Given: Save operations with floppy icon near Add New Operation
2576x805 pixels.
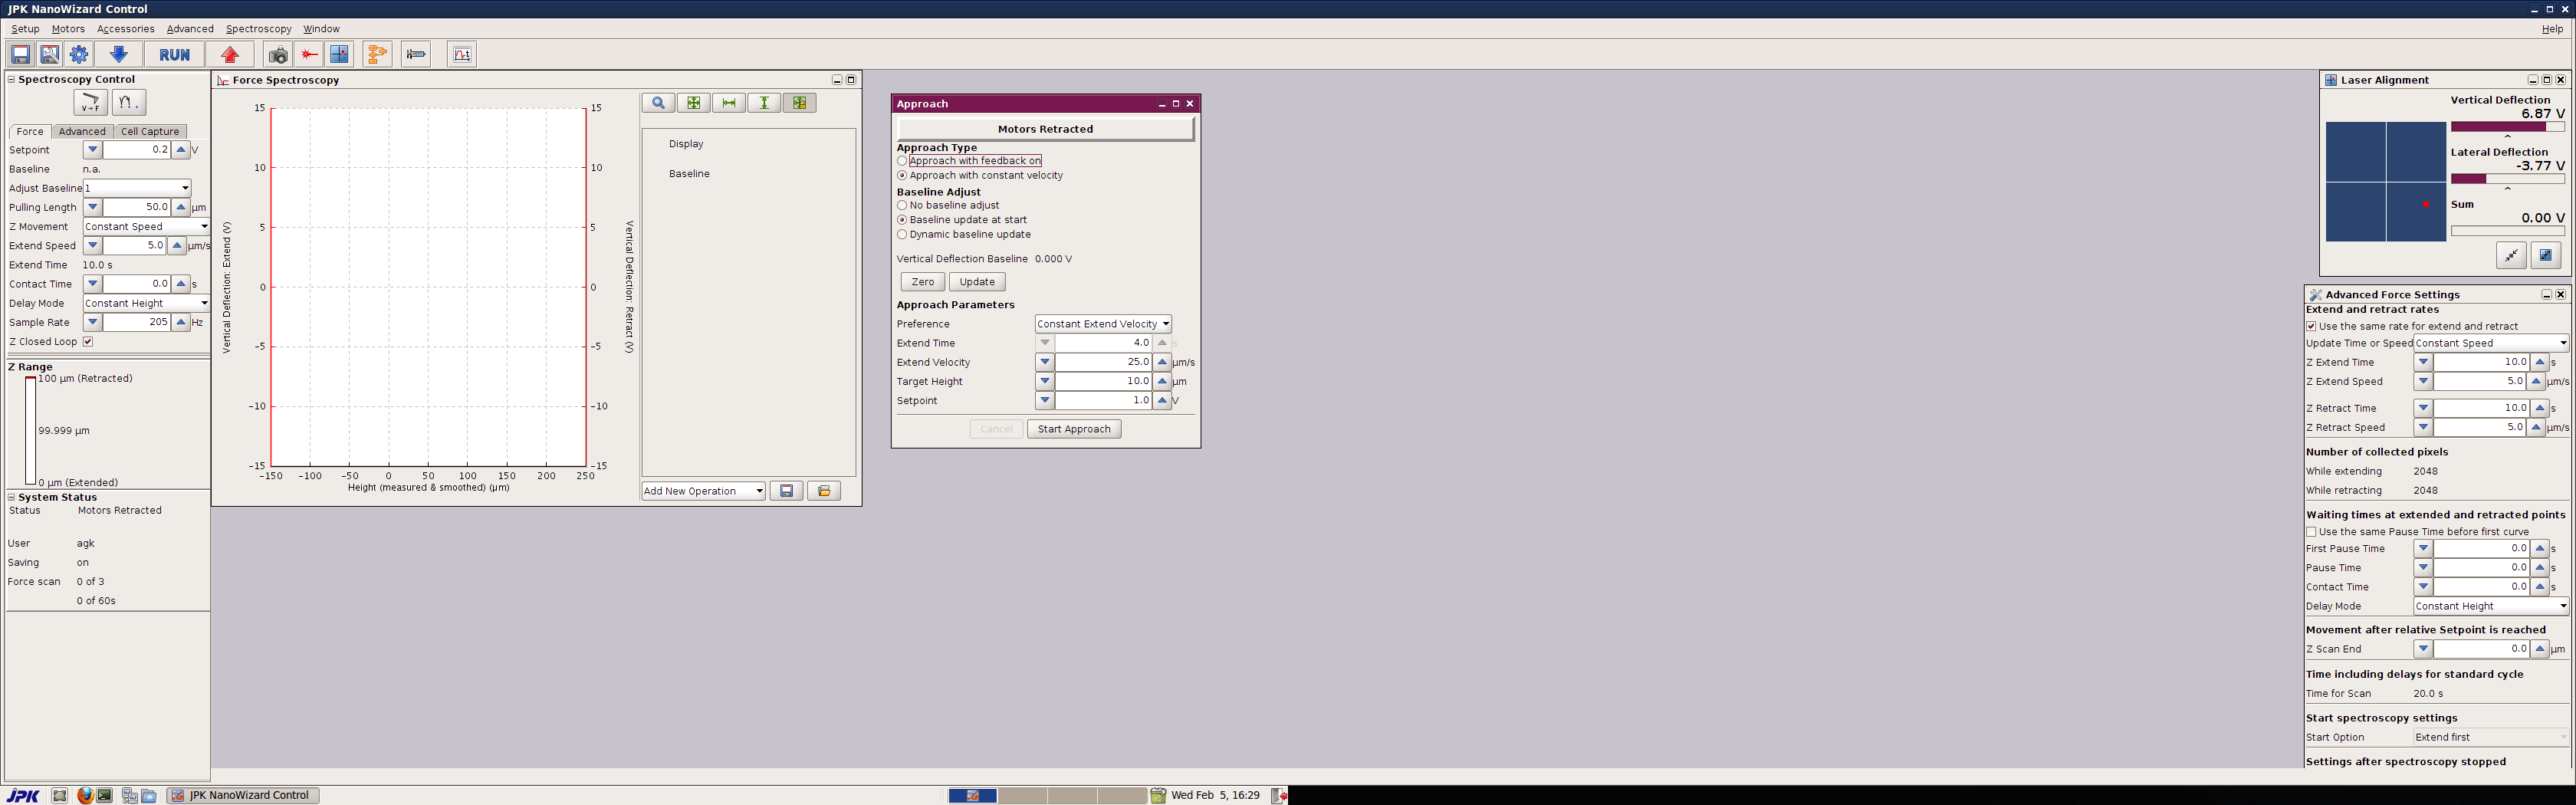Looking at the screenshot, I should point(787,491).
